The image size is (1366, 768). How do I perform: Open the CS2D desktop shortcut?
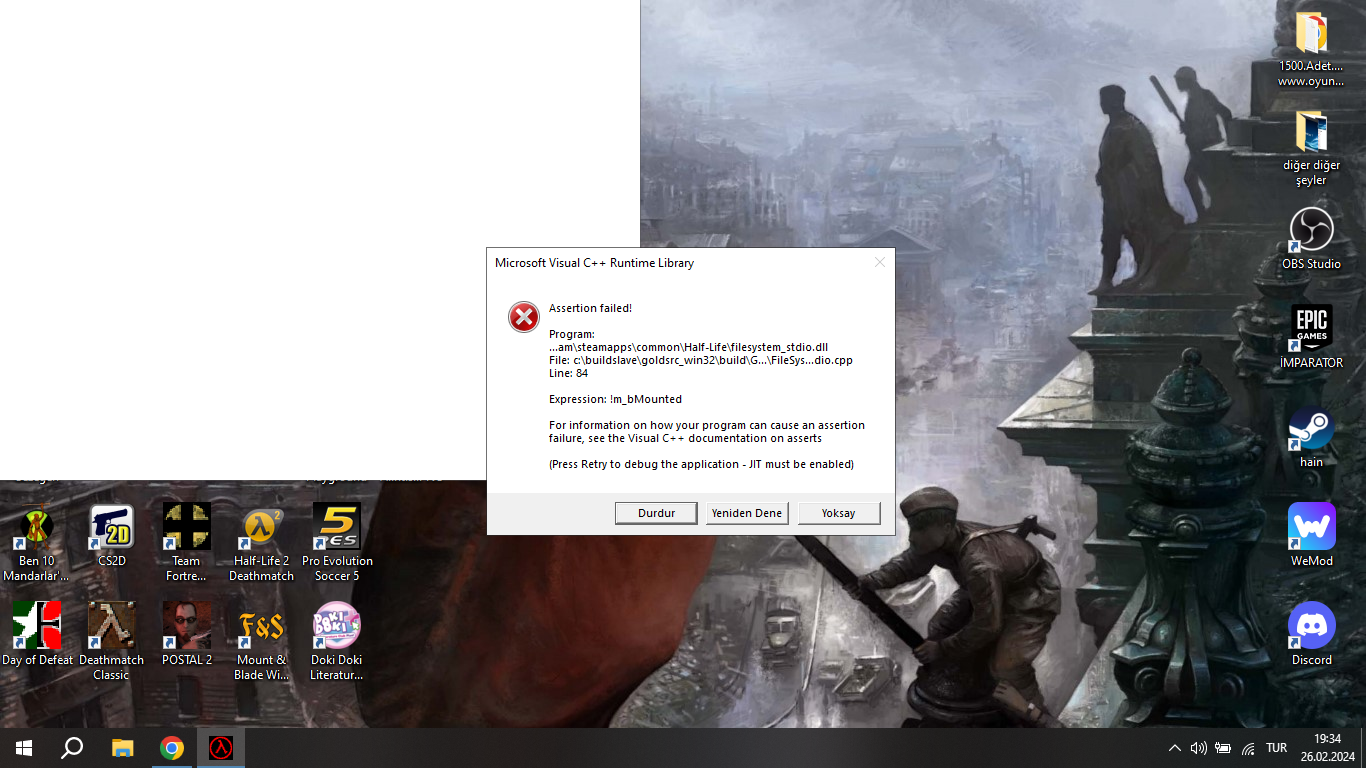(x=112, y=536)
